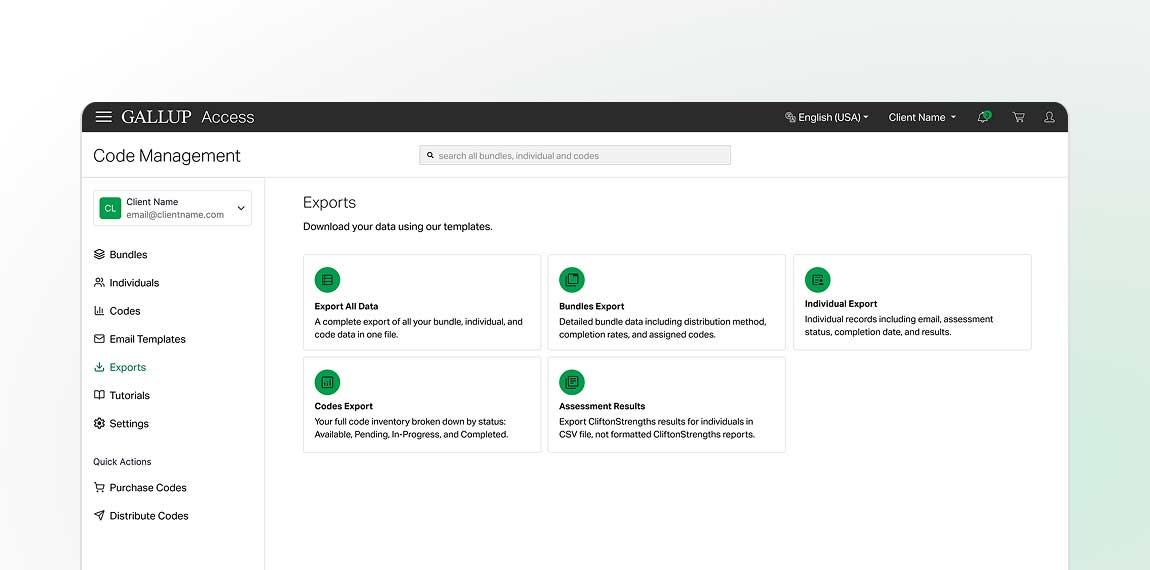Click the GALLUP Access logo
This screenshot has width=1150, height=570.
(x=188, y=117)
